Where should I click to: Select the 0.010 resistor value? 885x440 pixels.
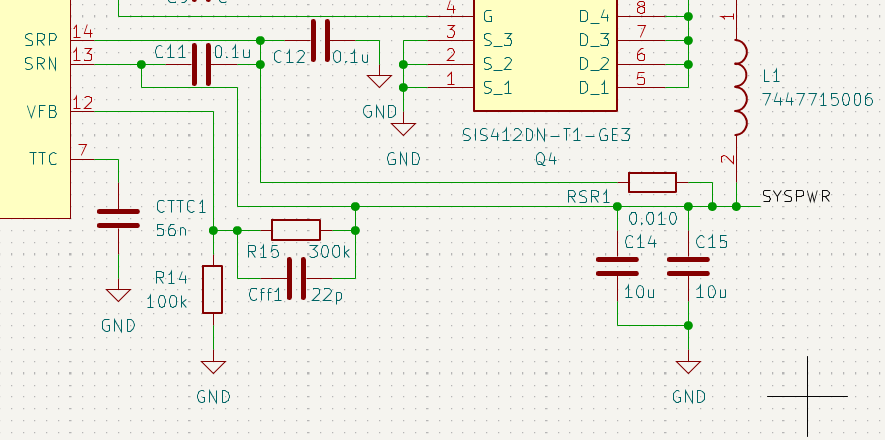(x=653, y=218)
